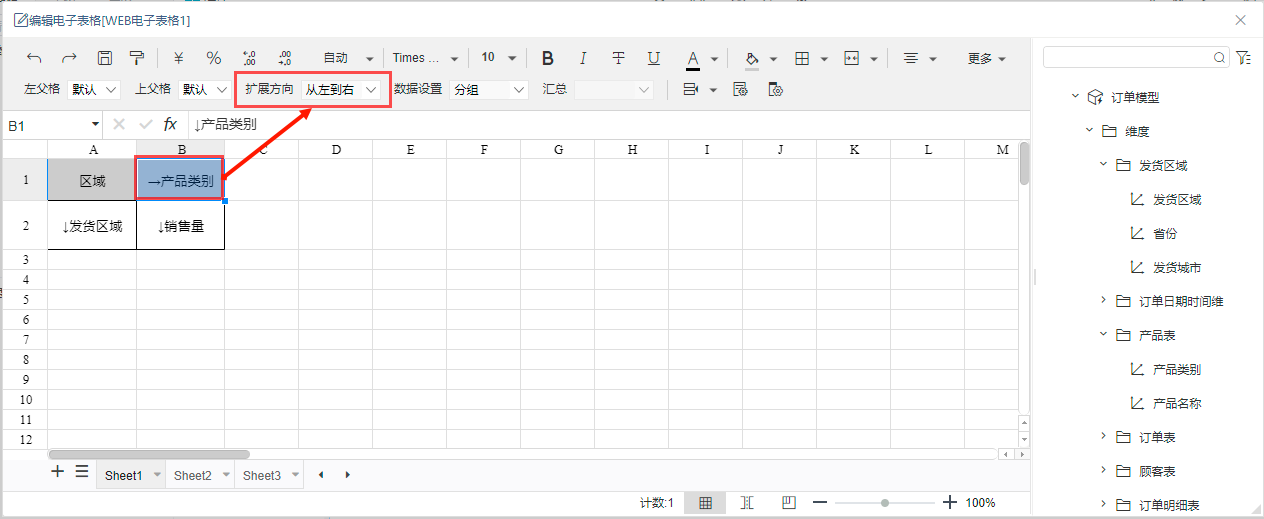Select column header D
The image size is (1264, 519).
(x=336, y=150)
